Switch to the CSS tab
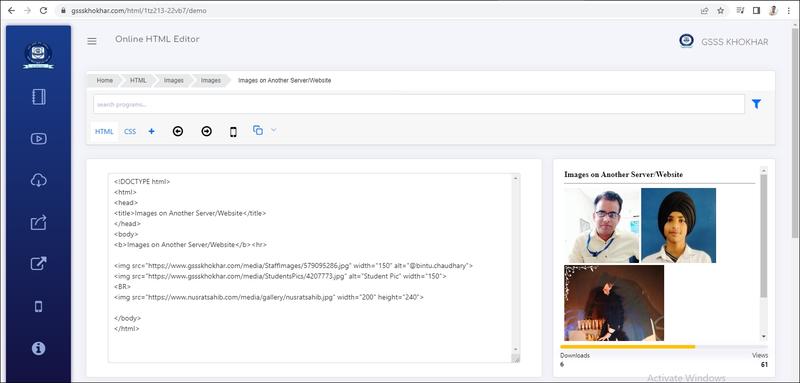This screenshot has width=800, height=383. [130, 132]
